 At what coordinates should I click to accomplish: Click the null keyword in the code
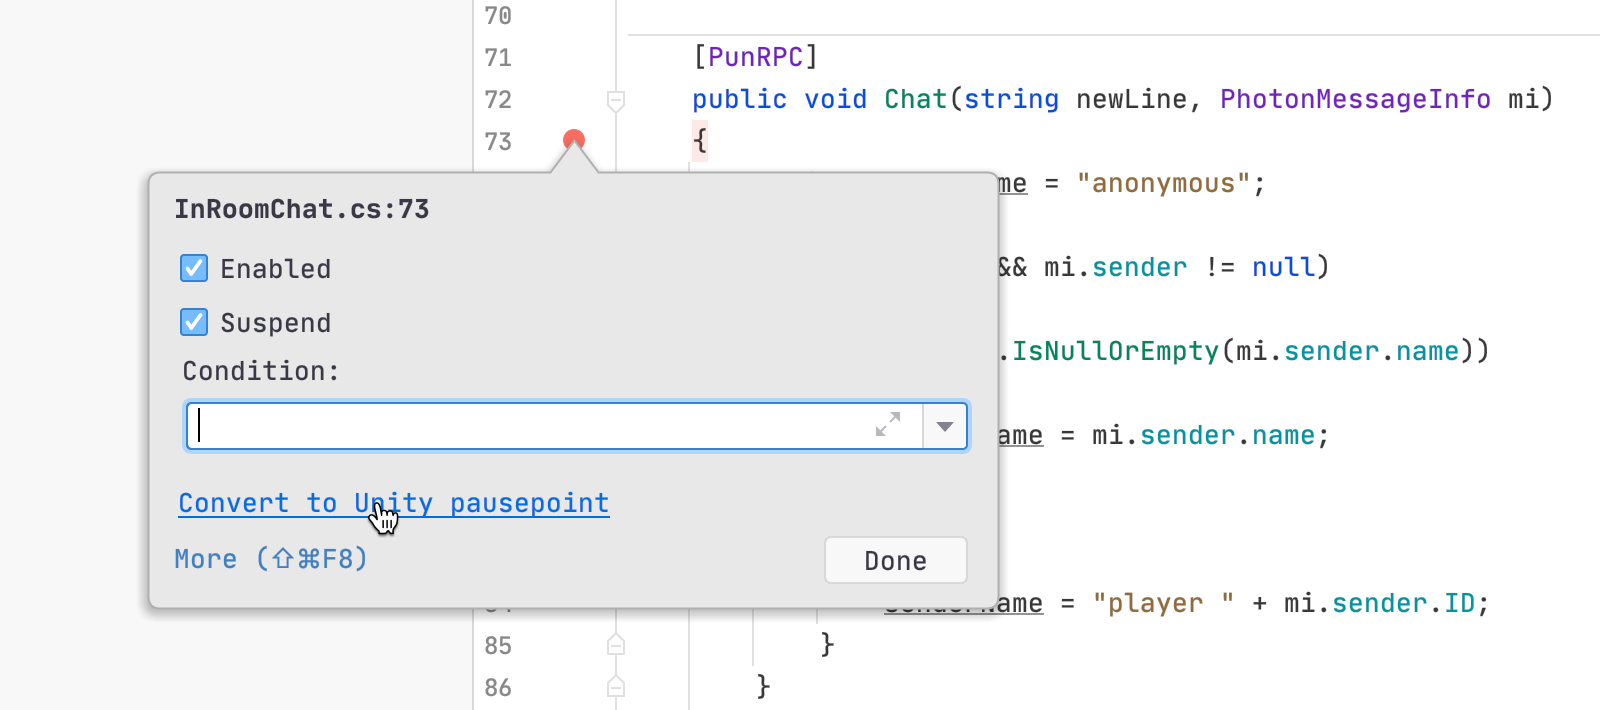(1283, 267)
